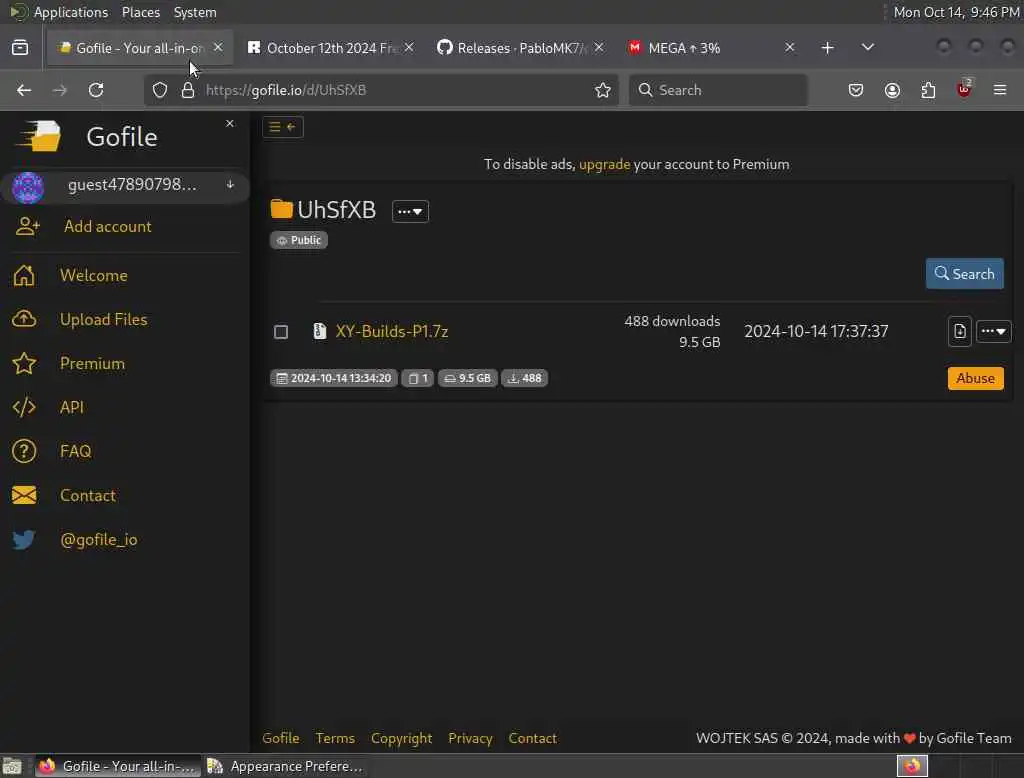Click the show desktop taskbar icon
The height and width of the screenshot is (778, 1024).
tap(12, 766)
